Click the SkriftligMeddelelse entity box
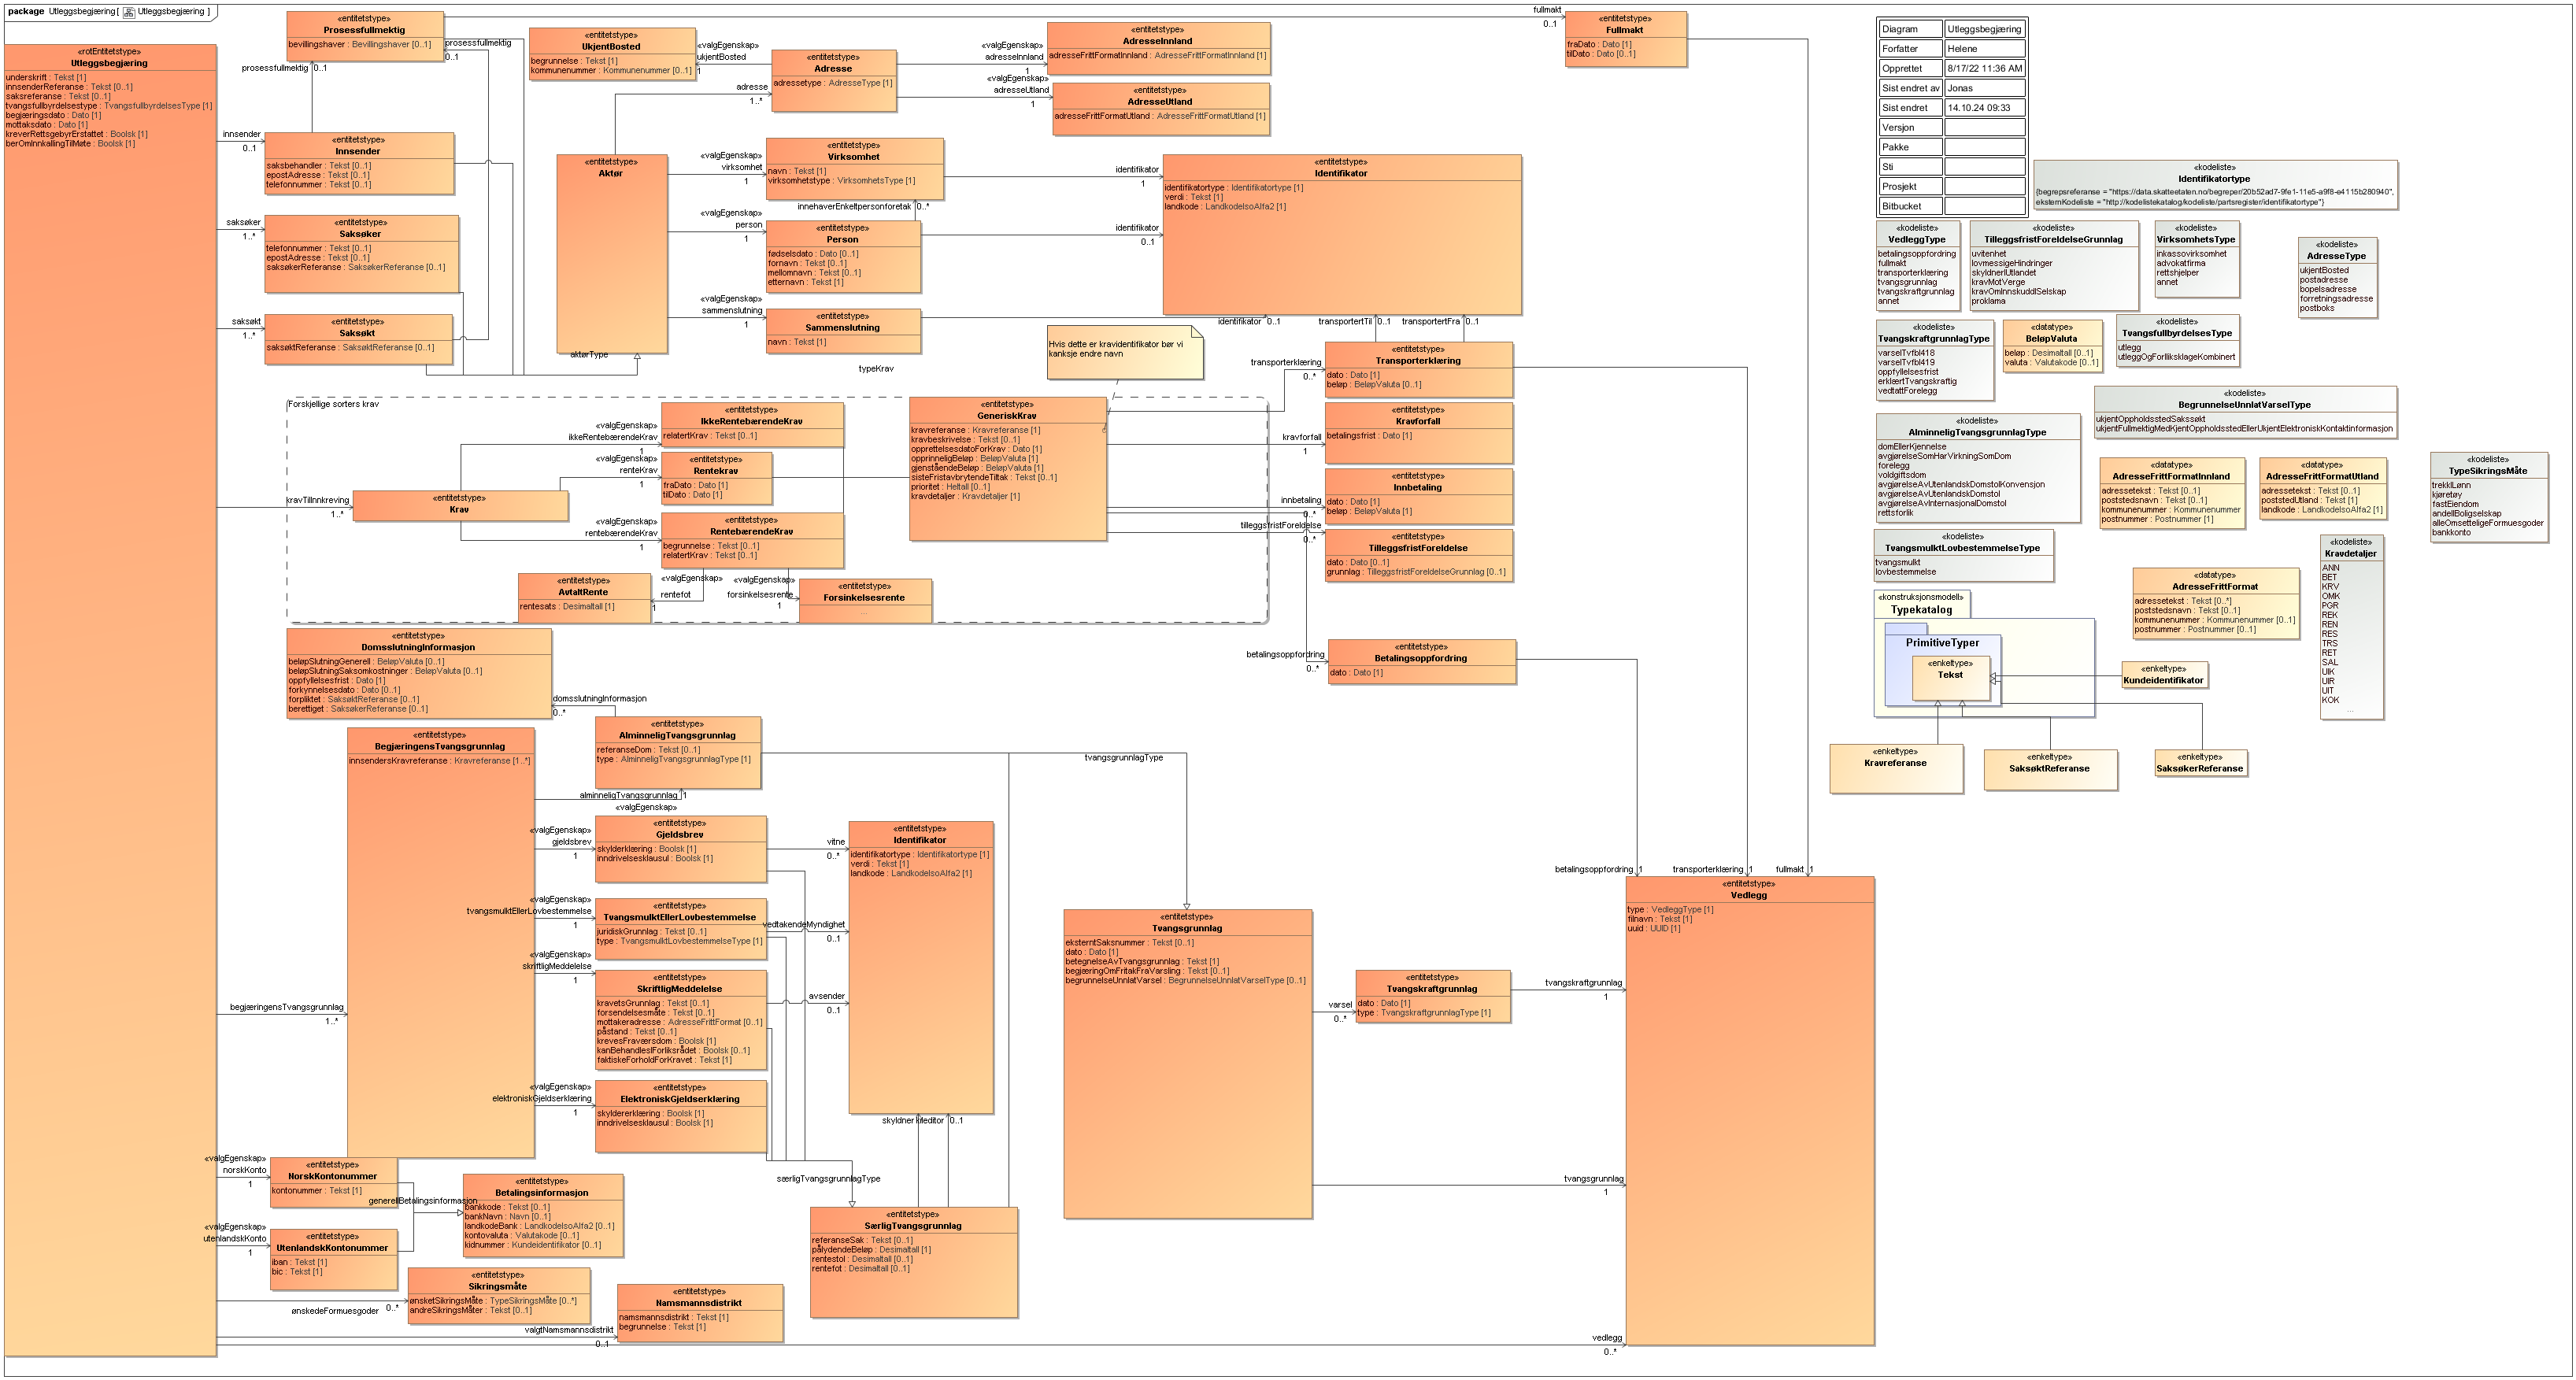This screenshot has height=1380, width=2576. pyautogui.click(x=680, y=1019)
